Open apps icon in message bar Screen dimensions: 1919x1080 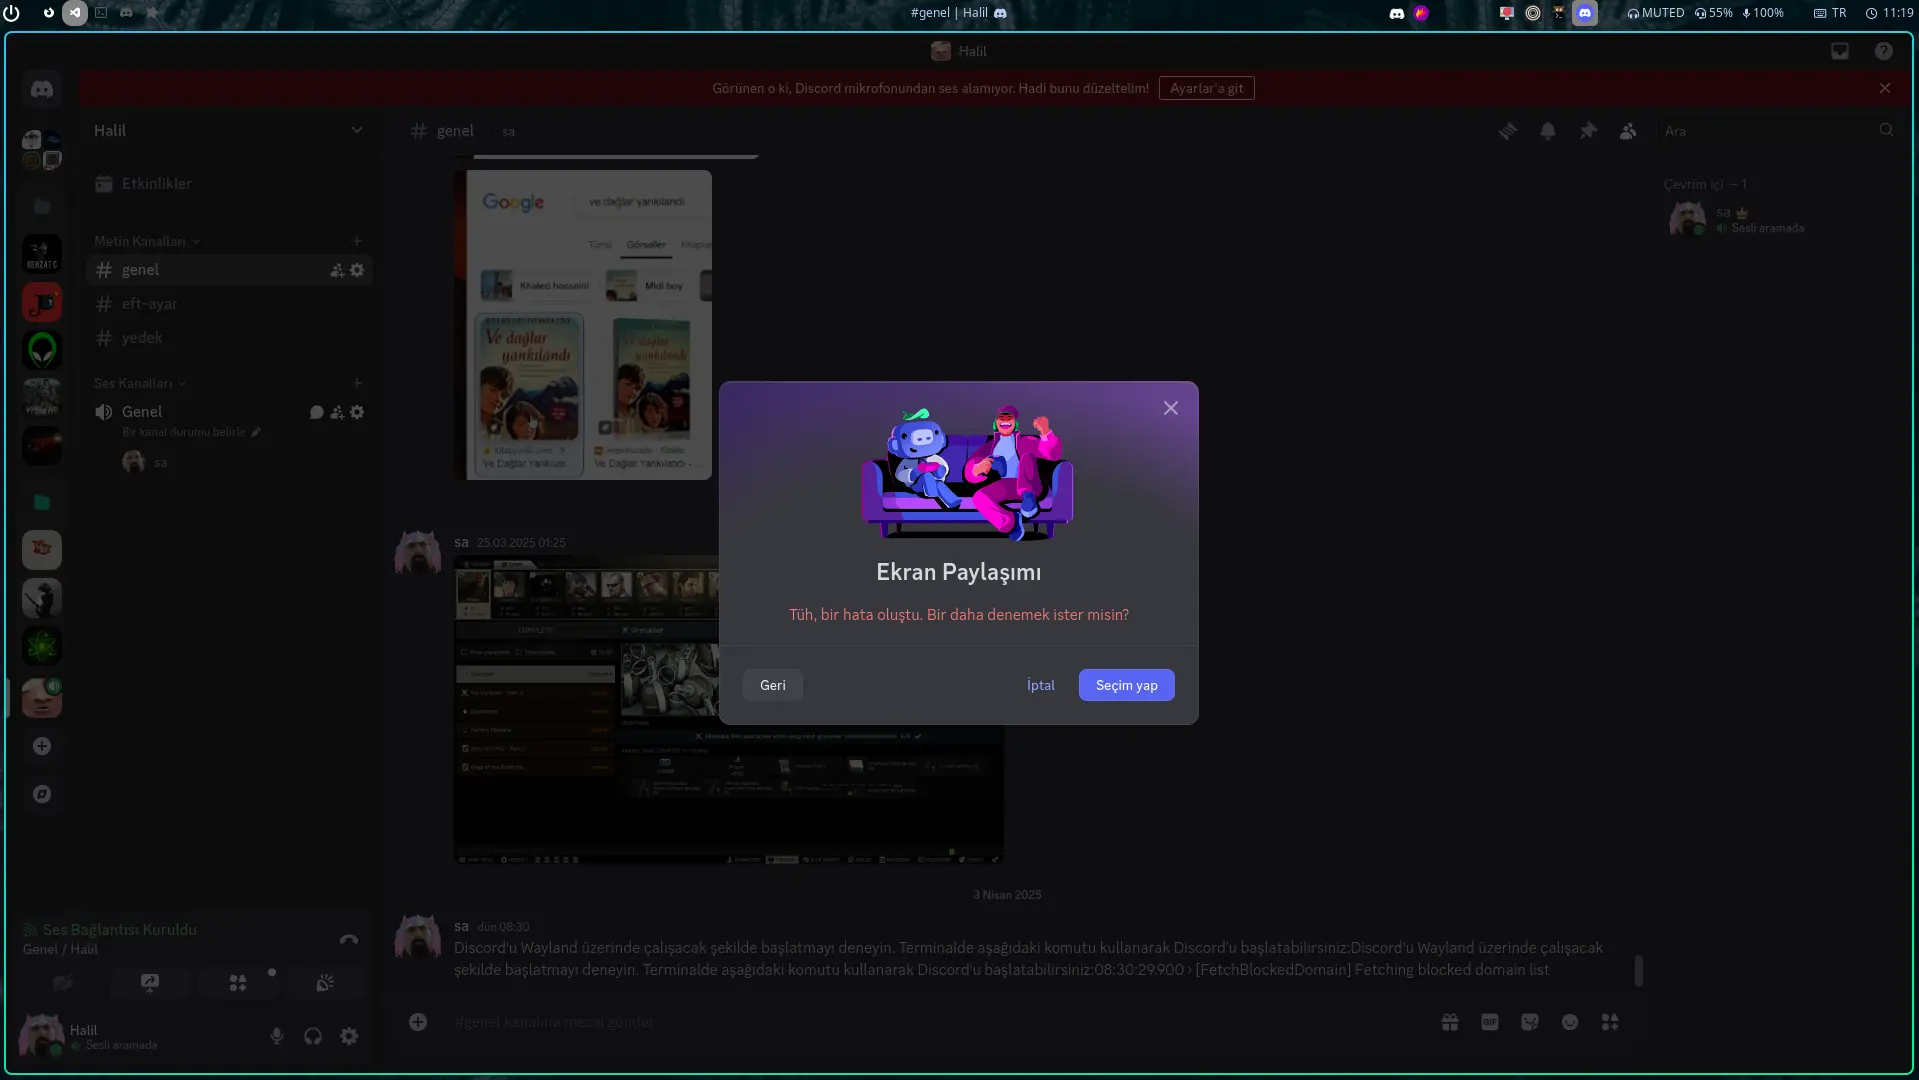[x=1610, y=1022]
